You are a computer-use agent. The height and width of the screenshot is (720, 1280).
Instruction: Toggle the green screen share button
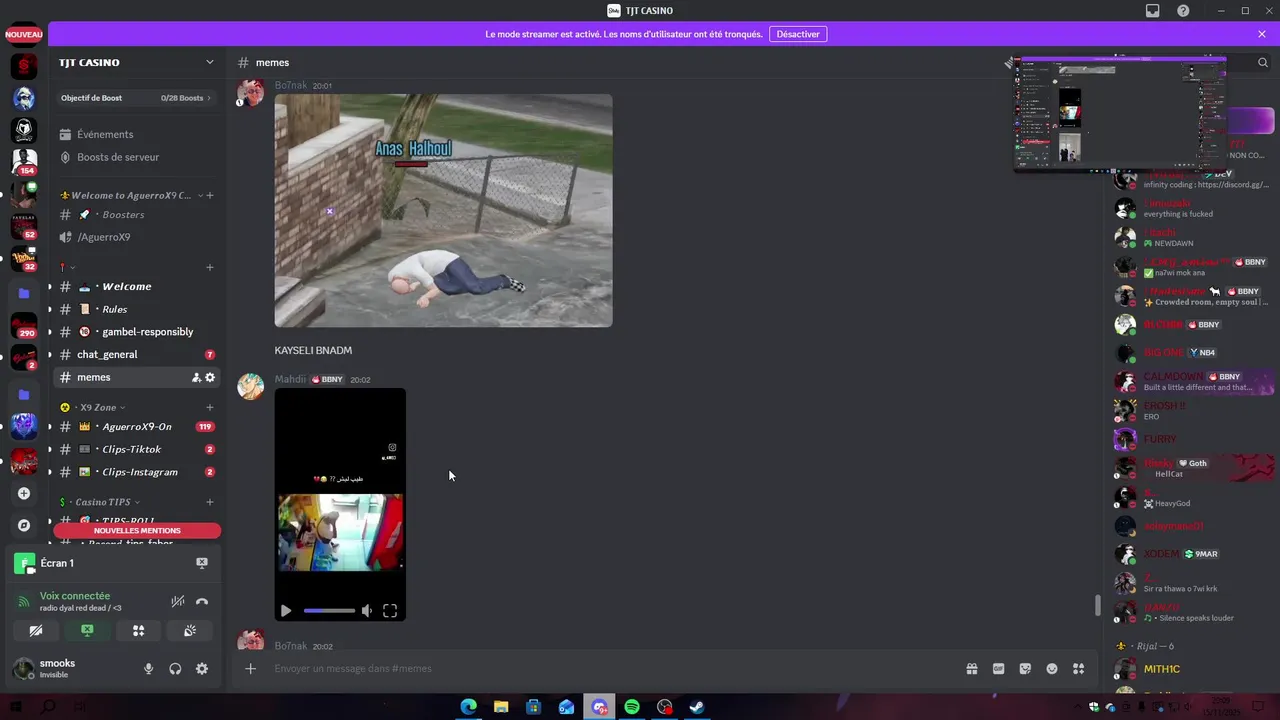point(87,631)
